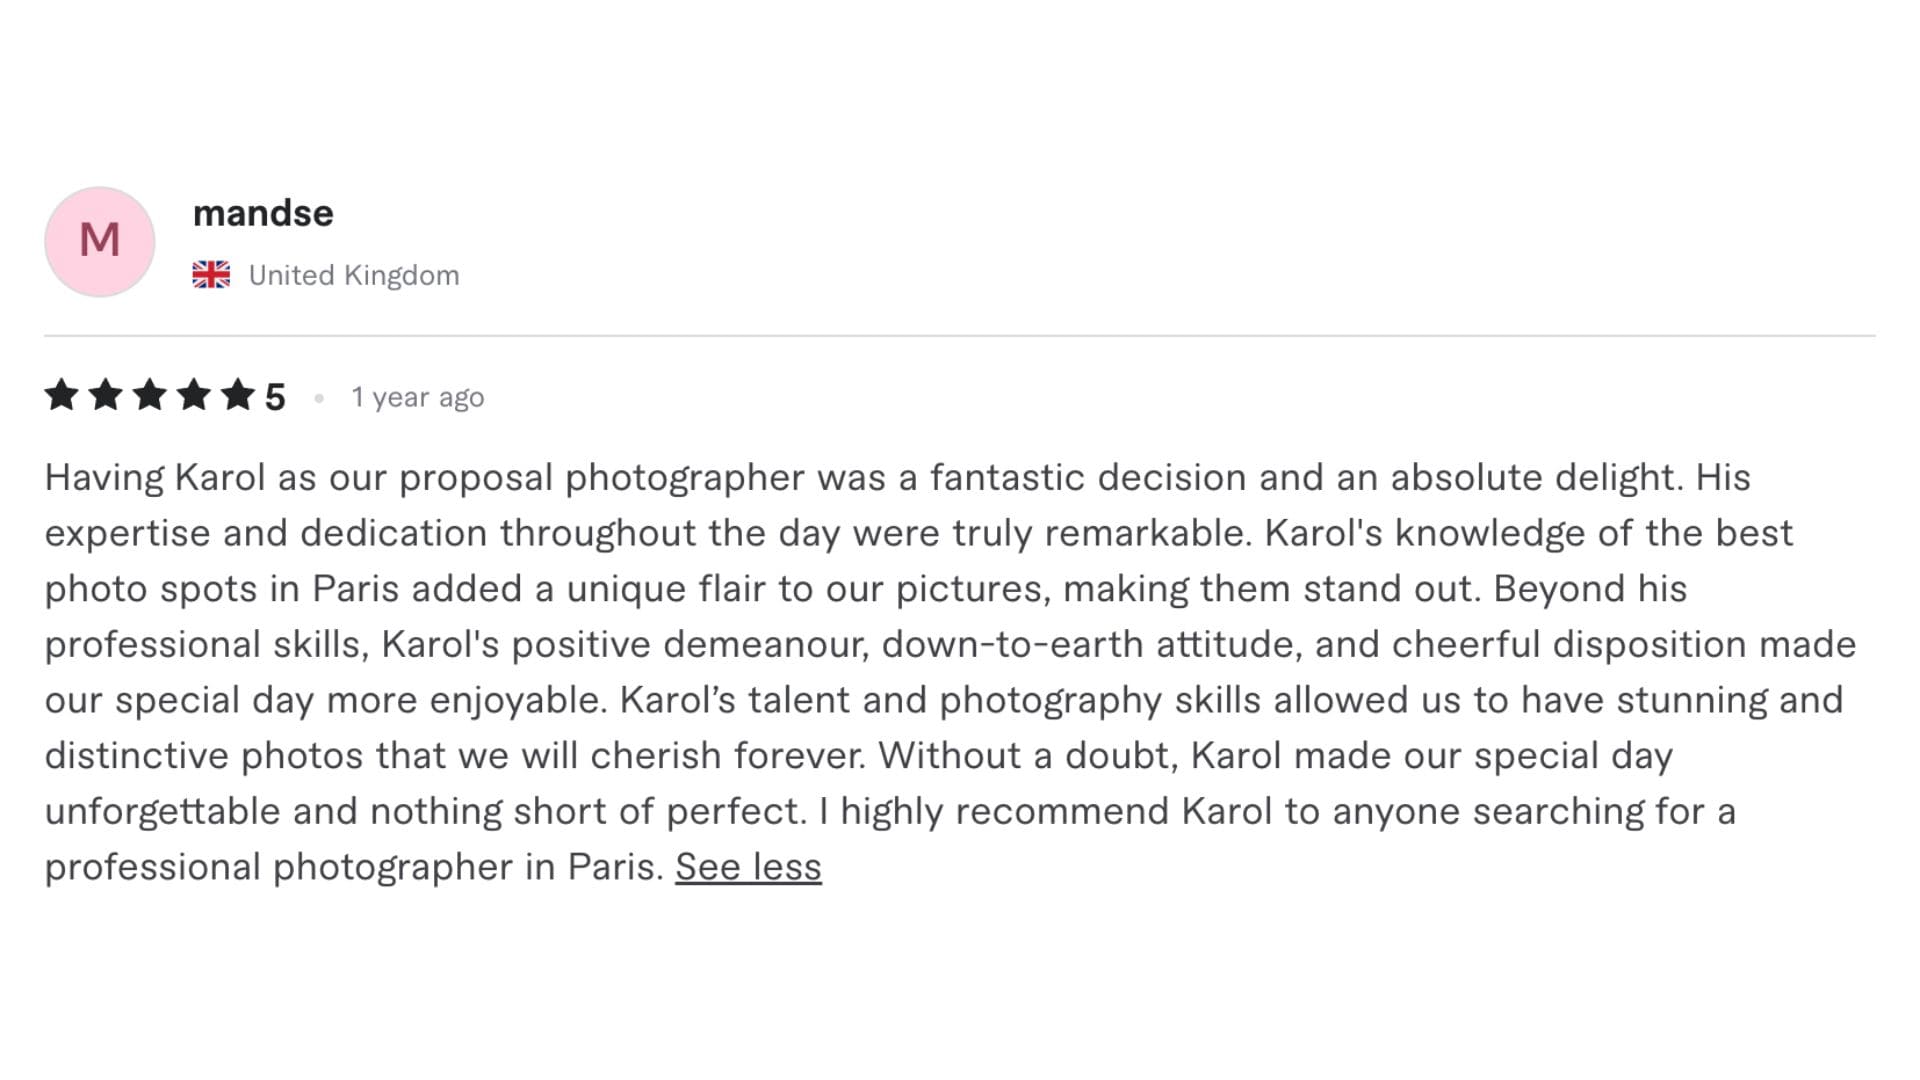Click the United Kingdom flag icon
Image resolution: width=1920 pixels, height=1080 pixels.
[211, 275]
